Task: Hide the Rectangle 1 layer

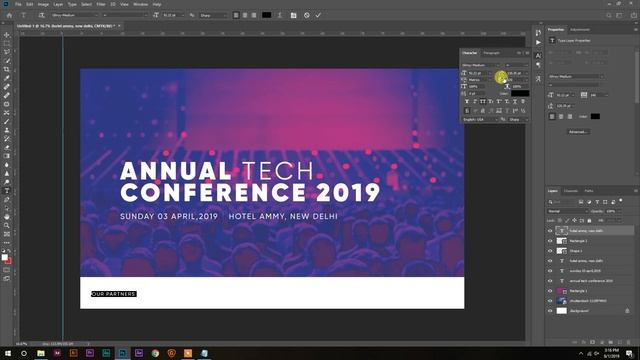Action: tap(550, 291)
